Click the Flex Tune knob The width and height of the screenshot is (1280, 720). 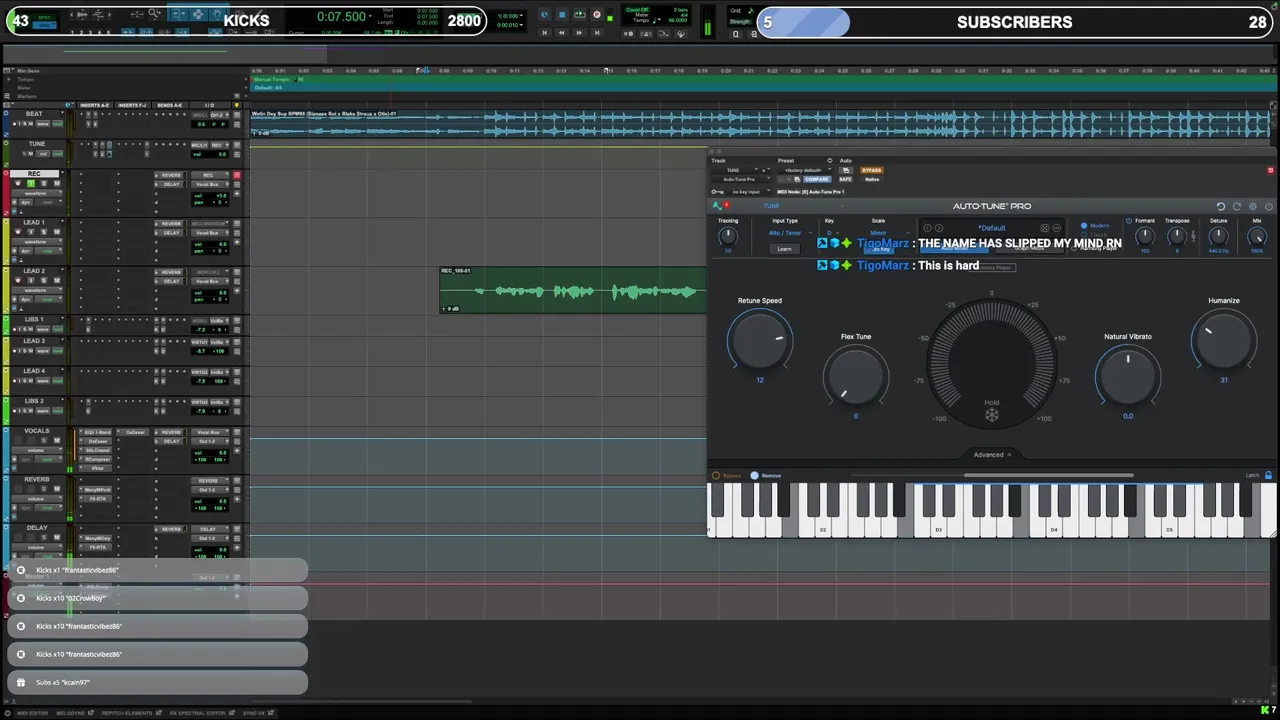[856, 376]
